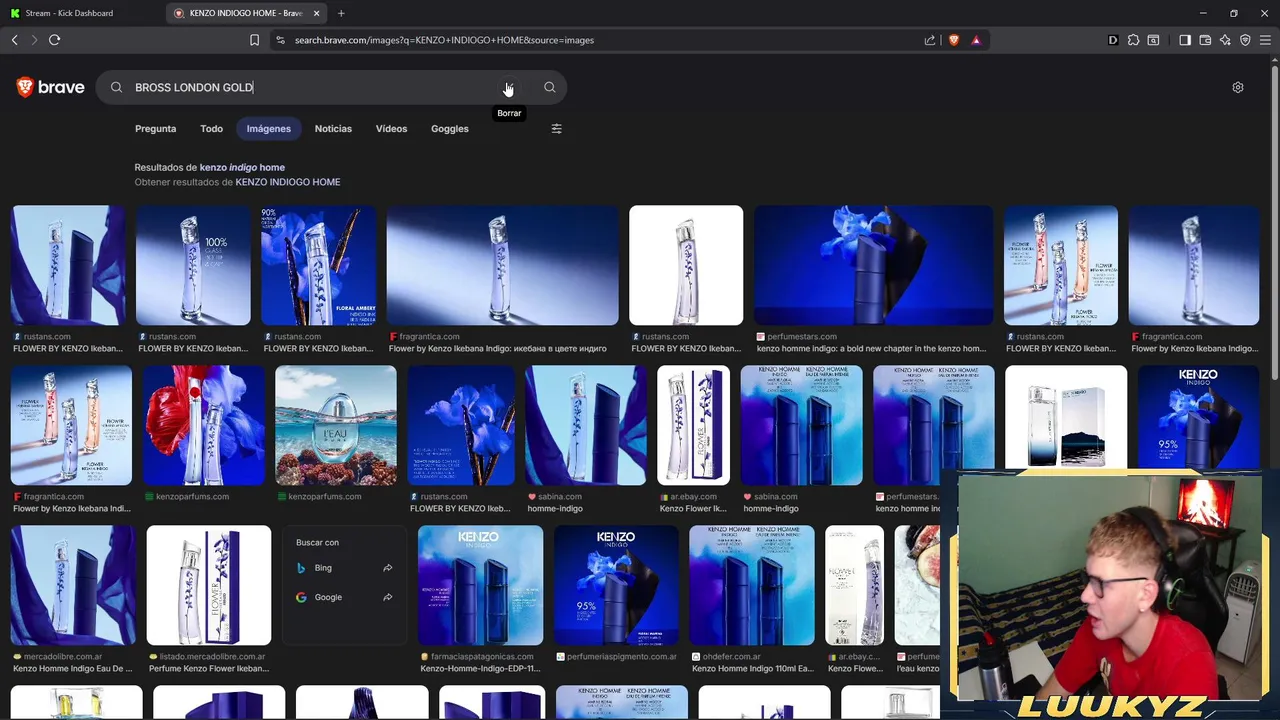Viewport: 1280px width, 720px height.
Task: Search image with Google
Action: point(344,597)
